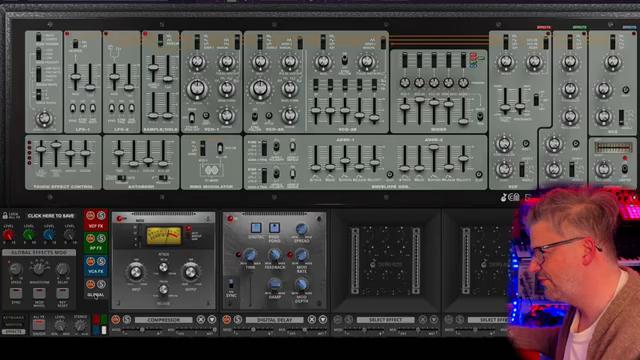Click the delay Damp knob
The height and width of the screenshot is (360, 640).
tap(275, 284)
